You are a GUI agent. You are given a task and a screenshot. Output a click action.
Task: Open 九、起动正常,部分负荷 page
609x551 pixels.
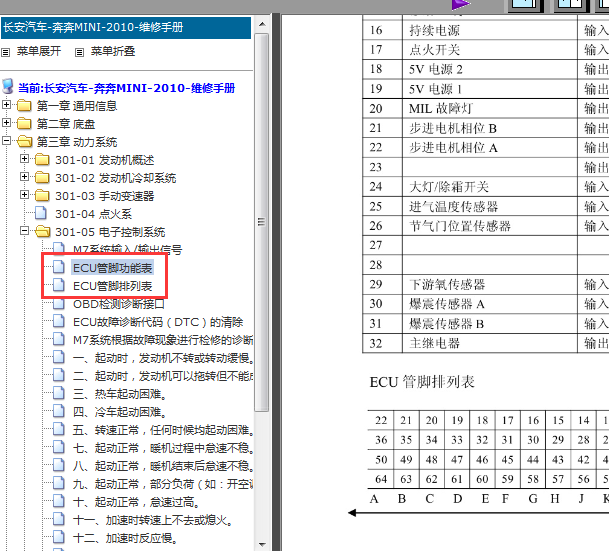163,484
